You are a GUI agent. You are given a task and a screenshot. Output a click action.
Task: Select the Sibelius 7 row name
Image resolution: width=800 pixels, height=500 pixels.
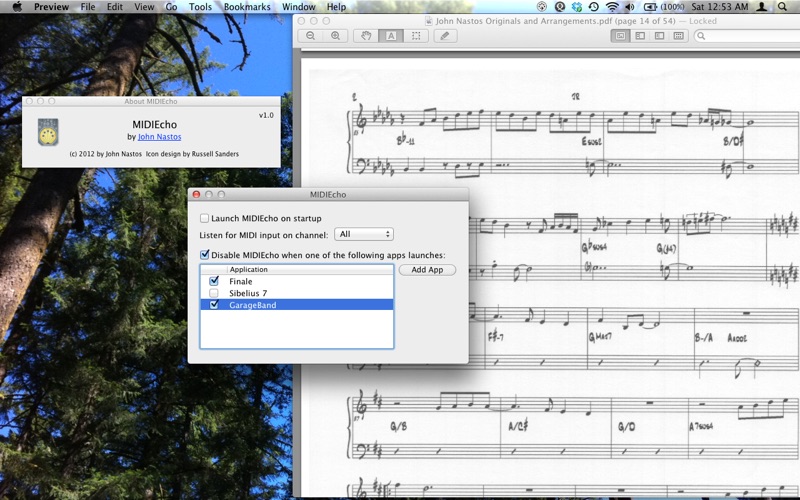pos(248,293)
